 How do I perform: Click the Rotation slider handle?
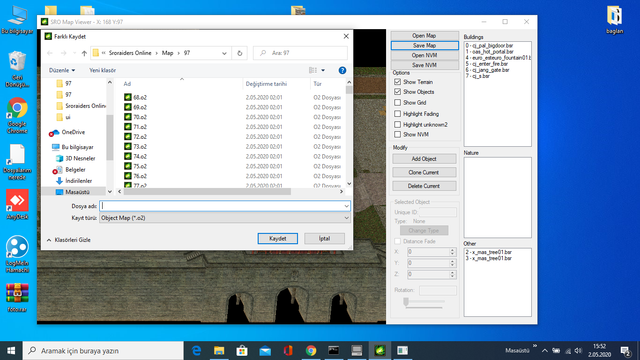[406, 302]
